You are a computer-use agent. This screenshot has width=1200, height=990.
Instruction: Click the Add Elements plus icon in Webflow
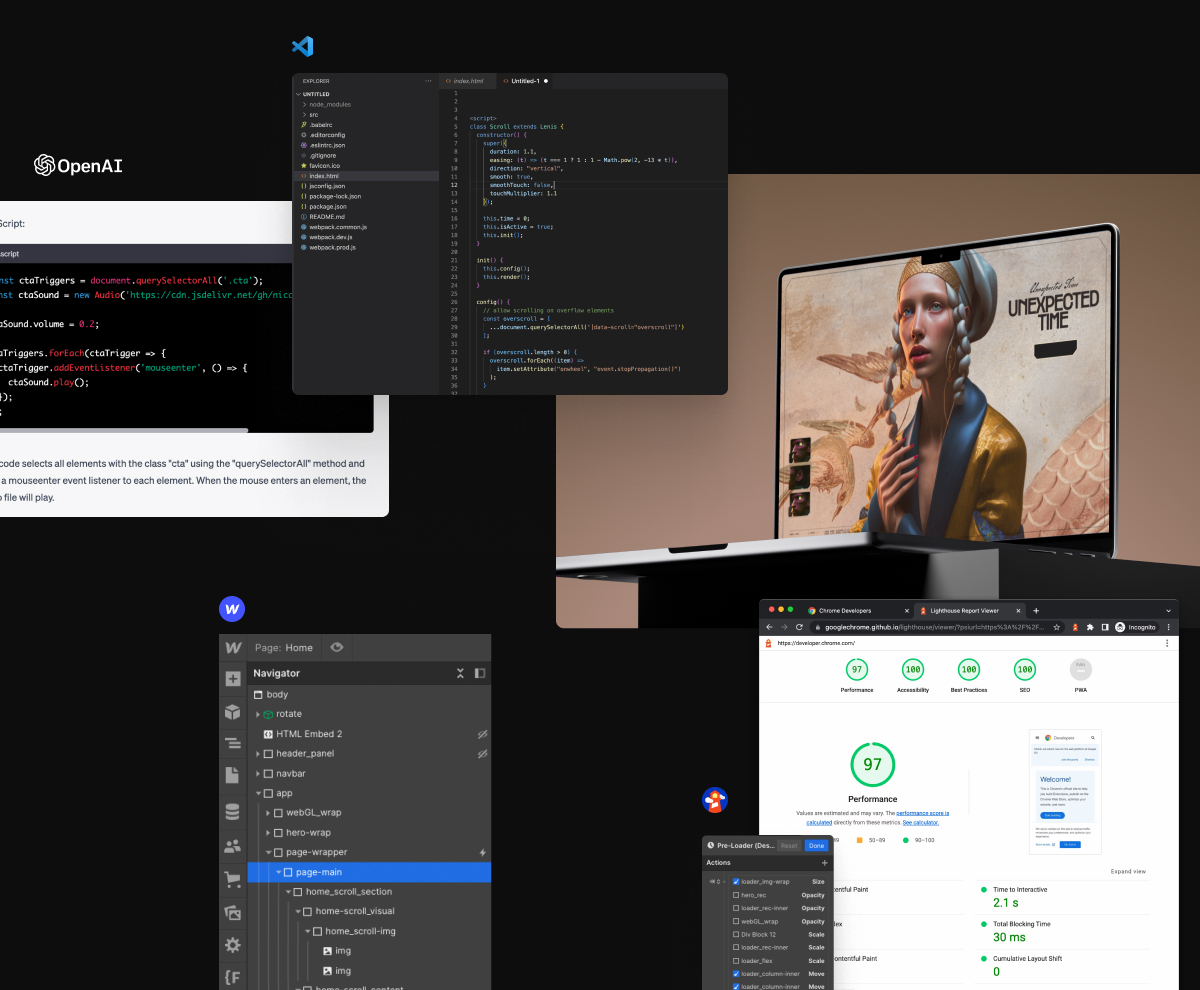(233, 678)
